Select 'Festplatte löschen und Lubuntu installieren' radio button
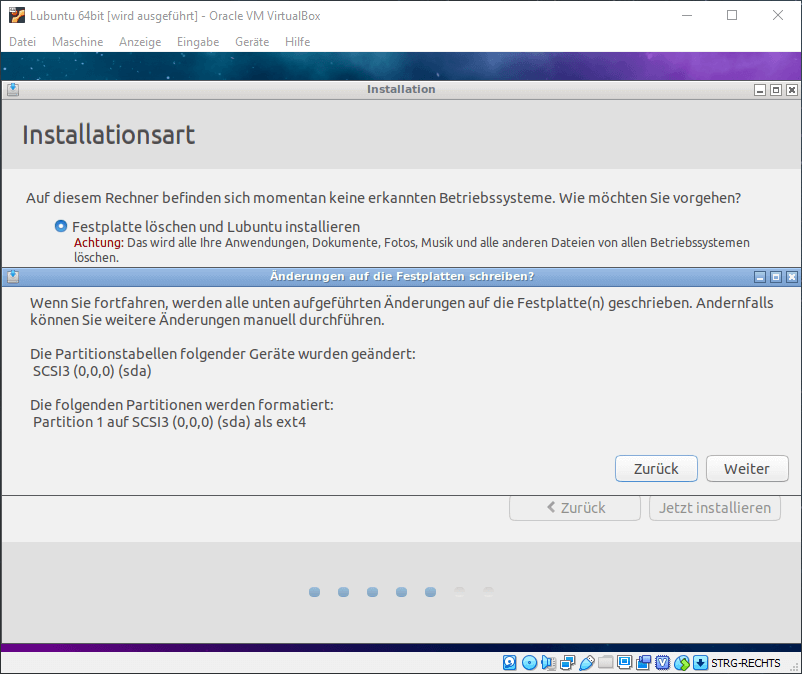 61,226
